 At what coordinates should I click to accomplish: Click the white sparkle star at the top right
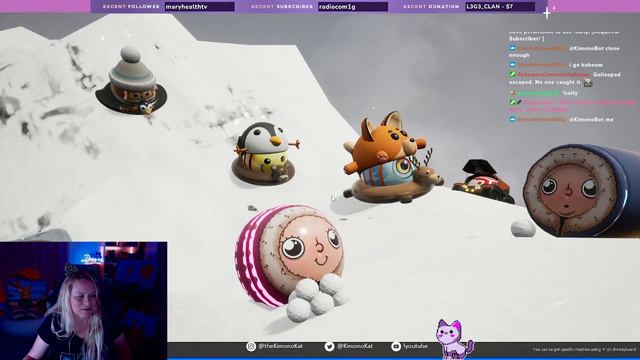coord(547,13)
